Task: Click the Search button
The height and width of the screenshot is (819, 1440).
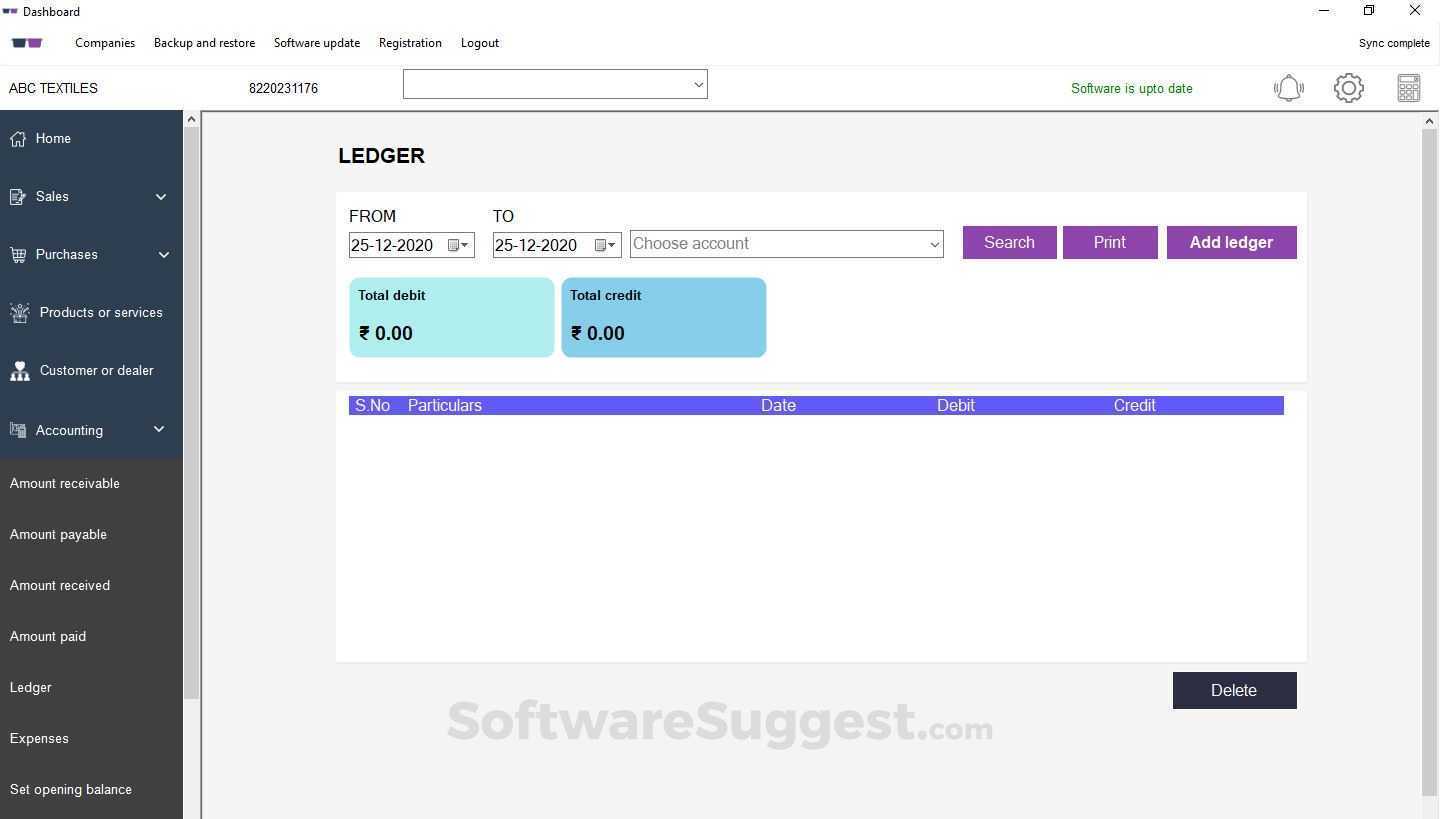Action: pos(1009,242)
